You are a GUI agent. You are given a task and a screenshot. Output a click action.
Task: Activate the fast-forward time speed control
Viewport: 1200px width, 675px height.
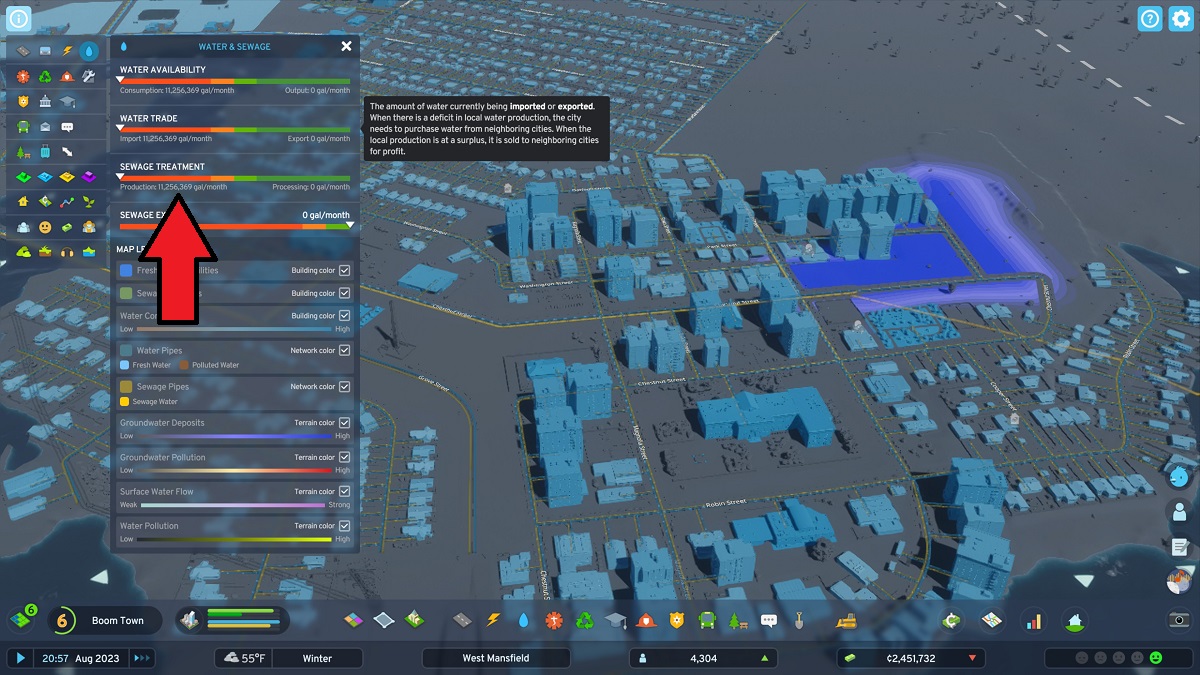click(x=143, y=659)
